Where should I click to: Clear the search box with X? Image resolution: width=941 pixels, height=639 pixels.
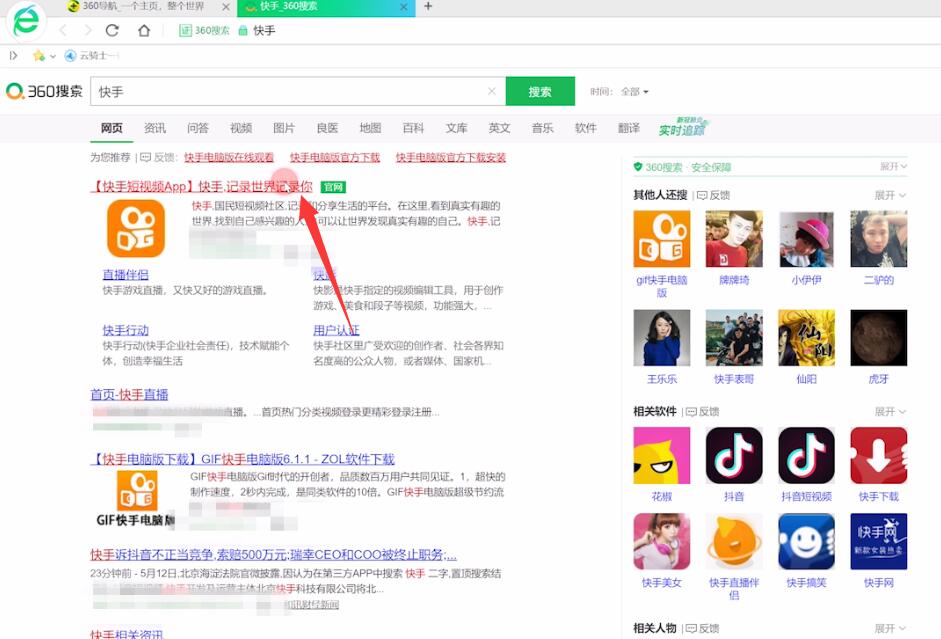coord(492,91)
